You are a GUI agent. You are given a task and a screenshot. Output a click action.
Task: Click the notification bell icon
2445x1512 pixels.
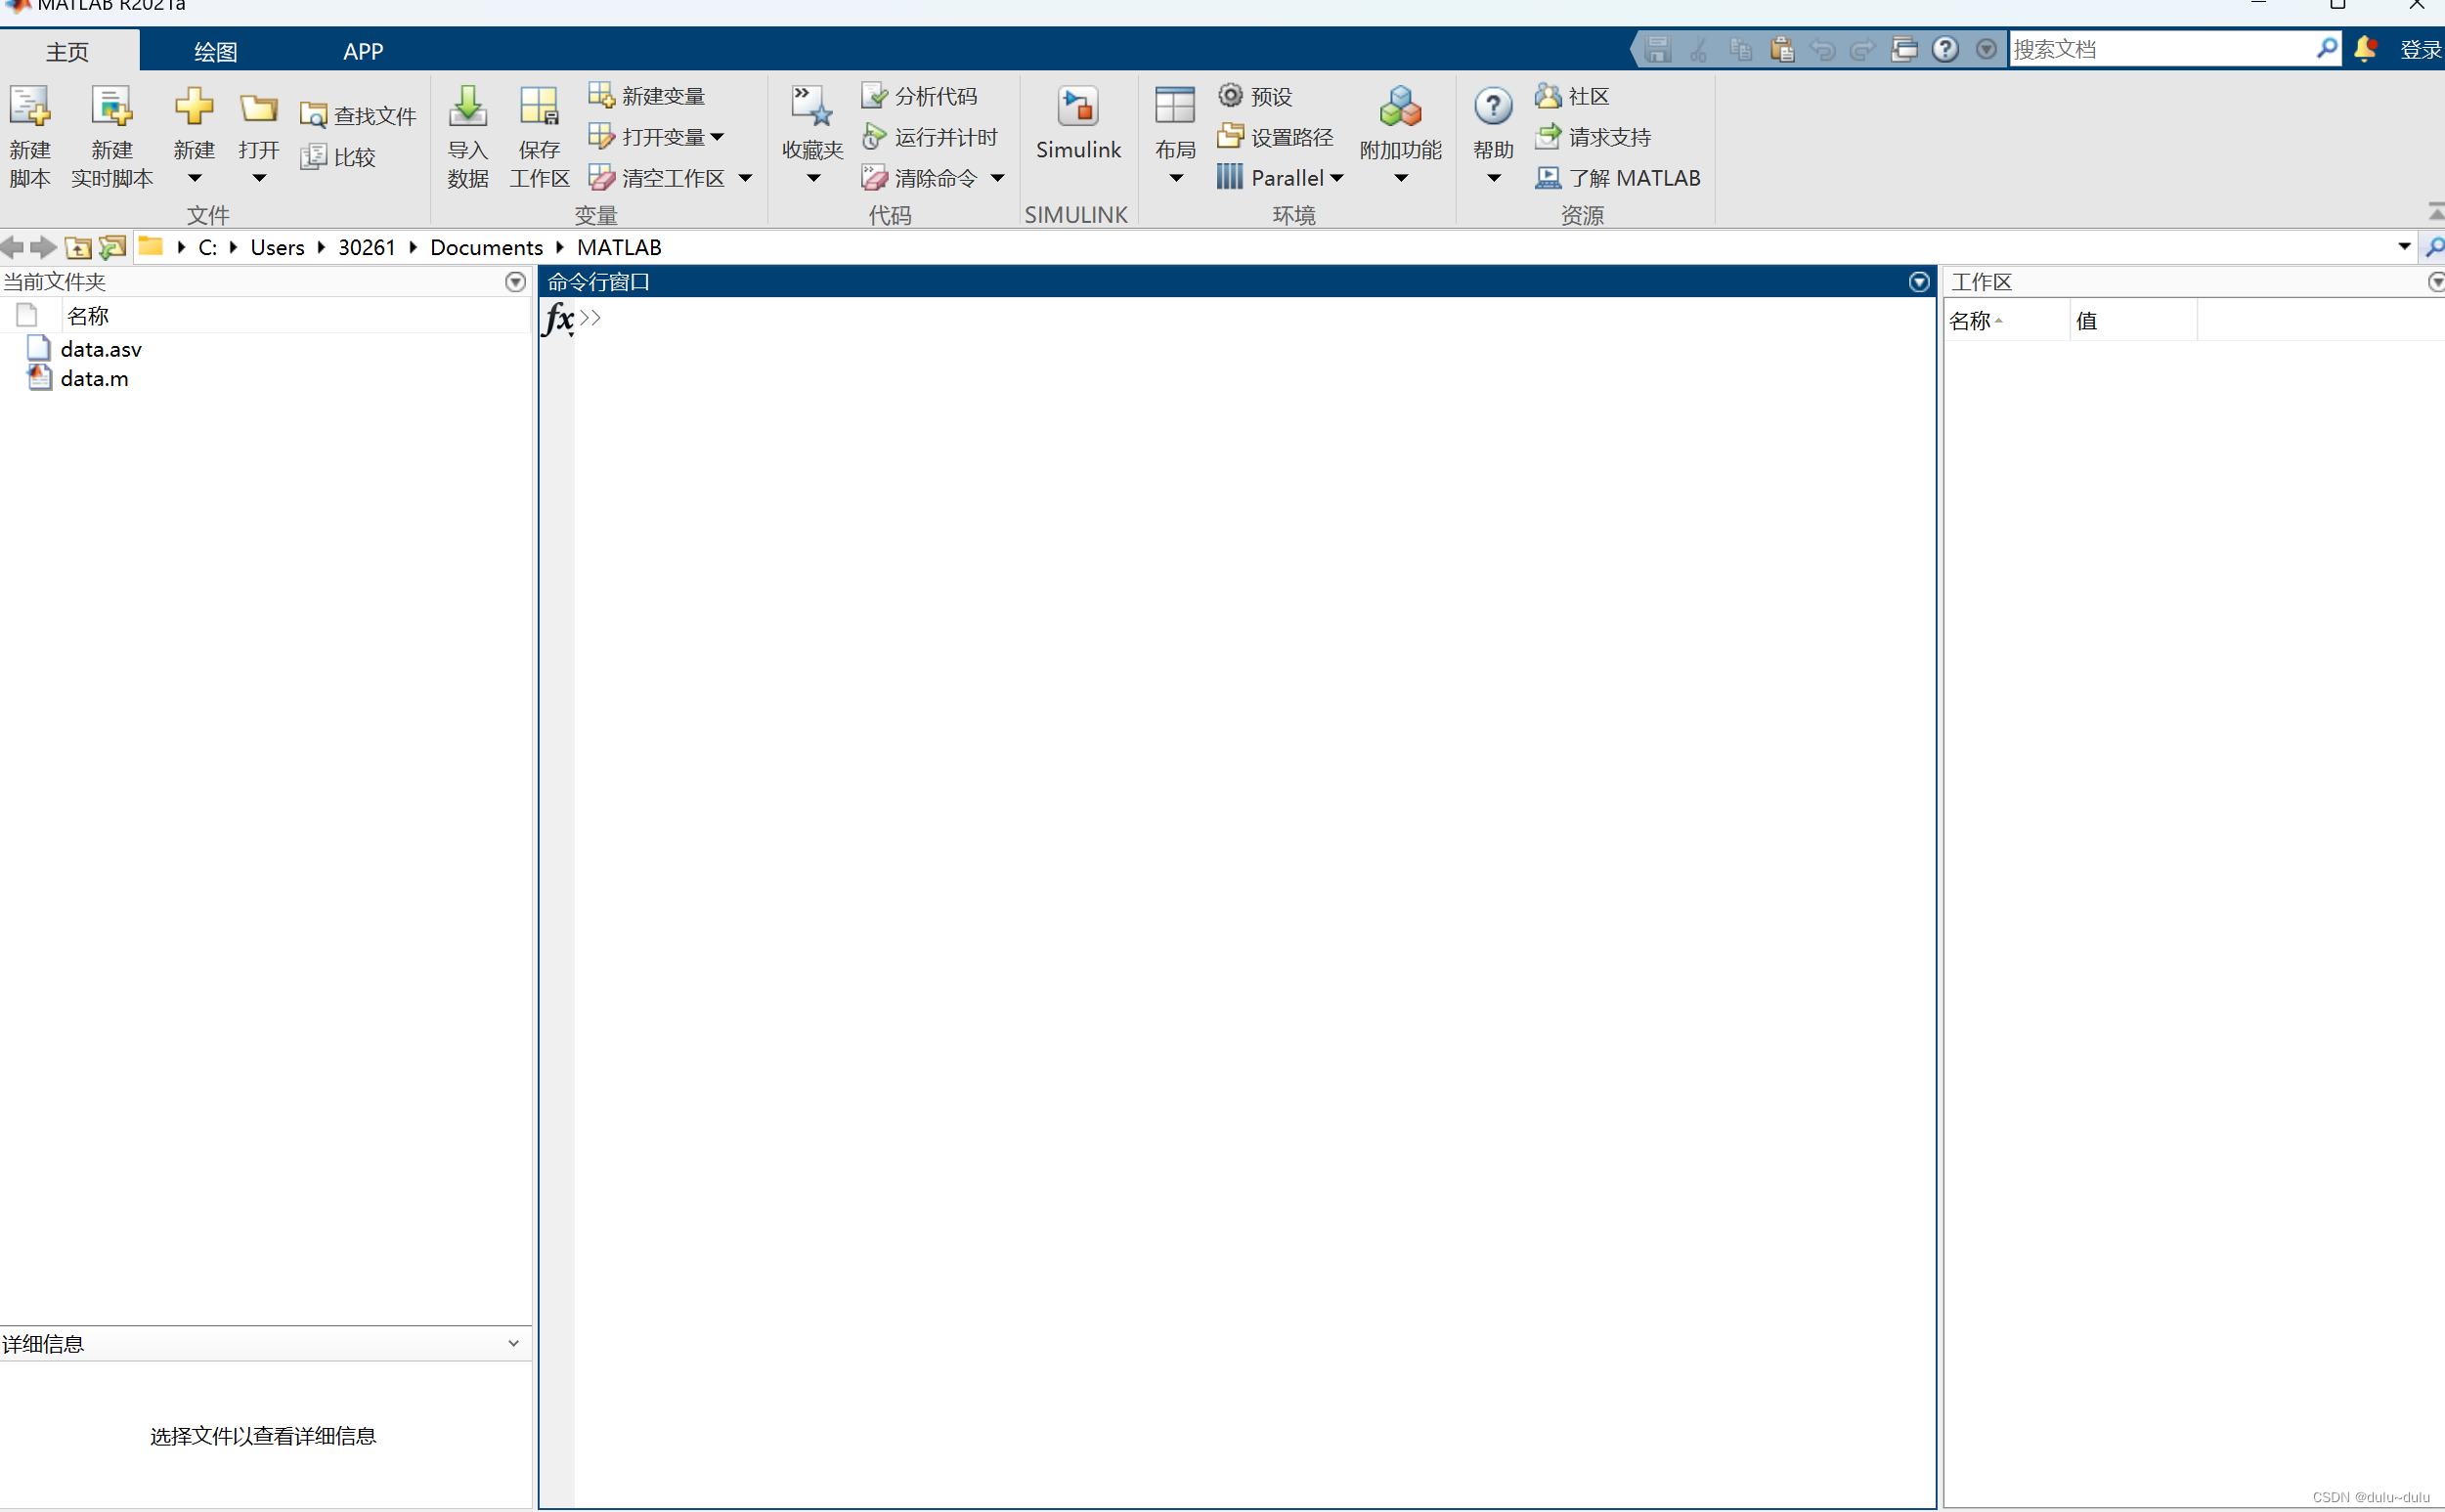click(x=2365, y=49)
